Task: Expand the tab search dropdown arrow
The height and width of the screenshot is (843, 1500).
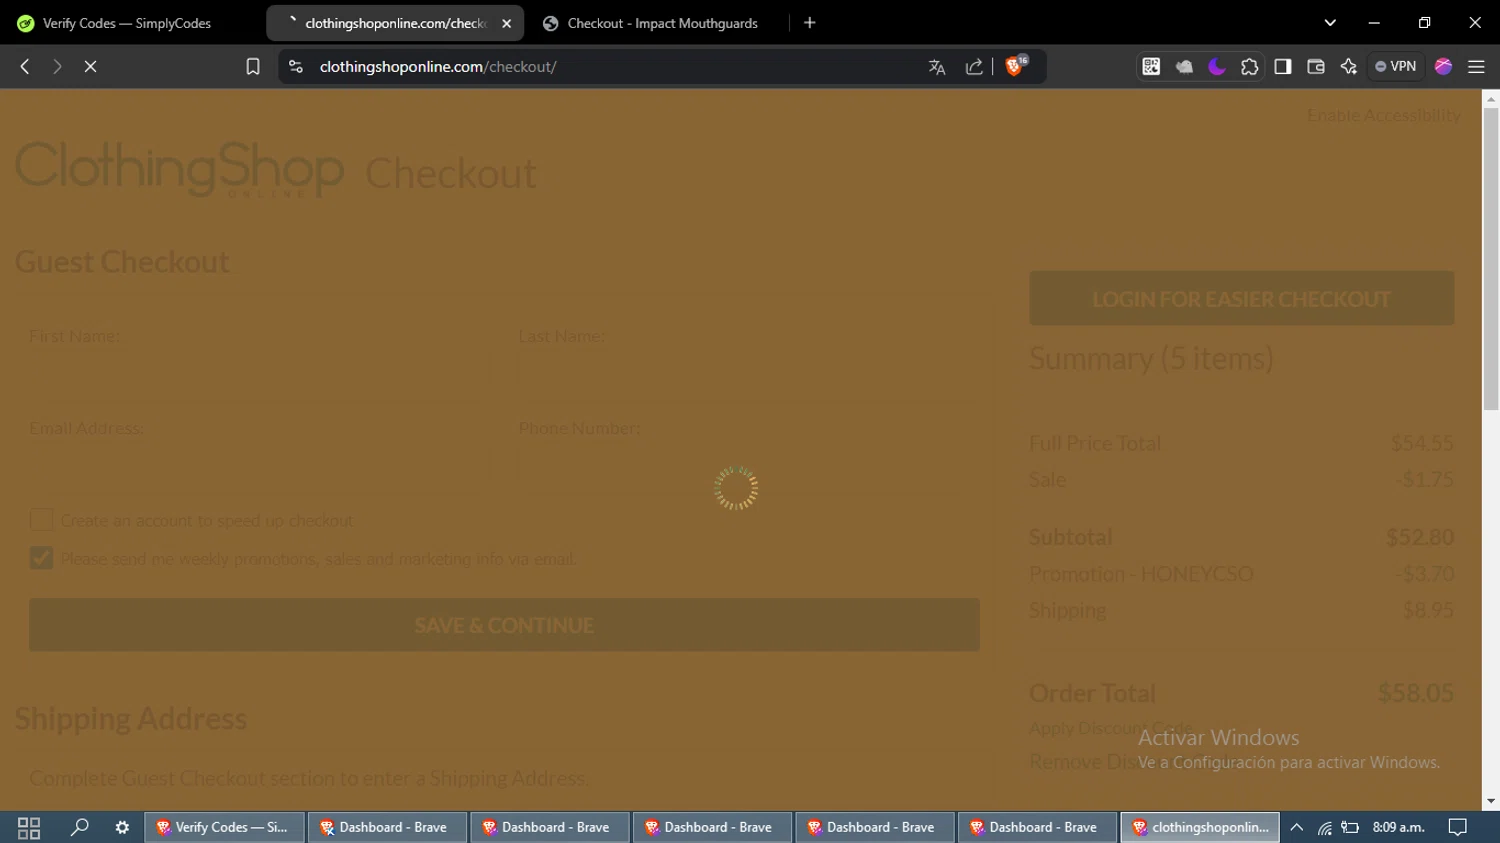Action: (x=1330, y=23)
